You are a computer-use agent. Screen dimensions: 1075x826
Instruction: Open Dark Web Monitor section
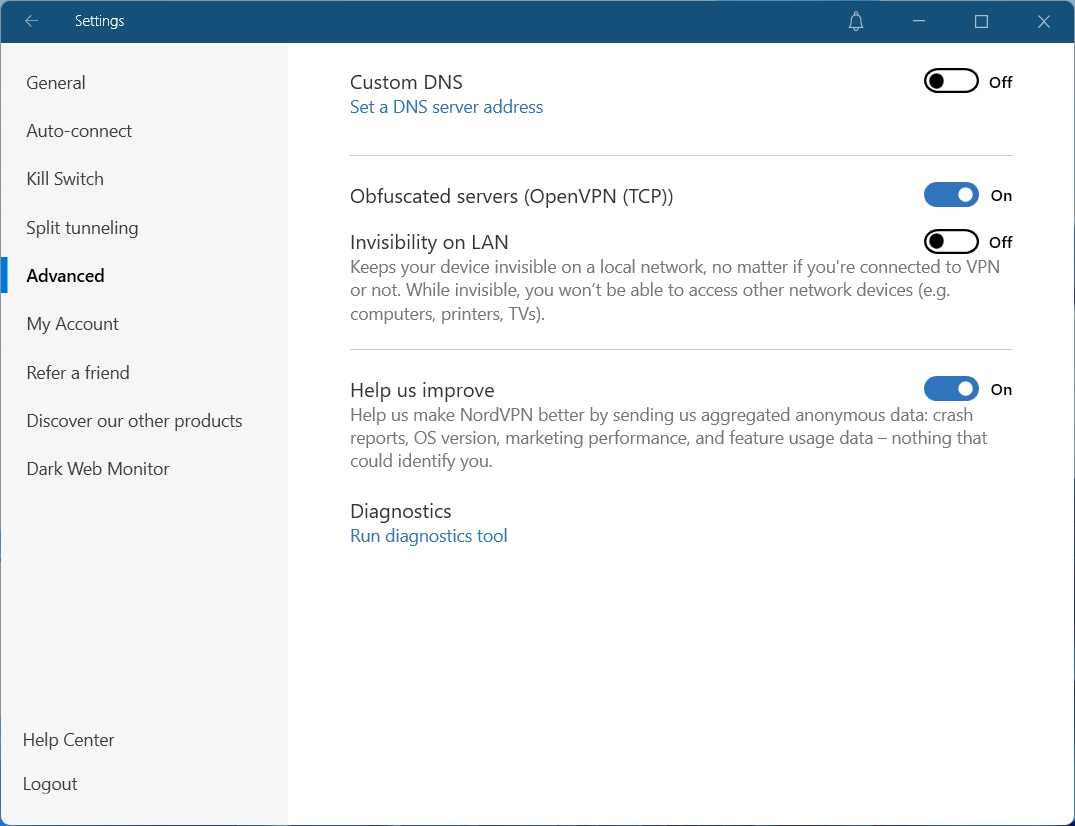click(x=98, y=469)
